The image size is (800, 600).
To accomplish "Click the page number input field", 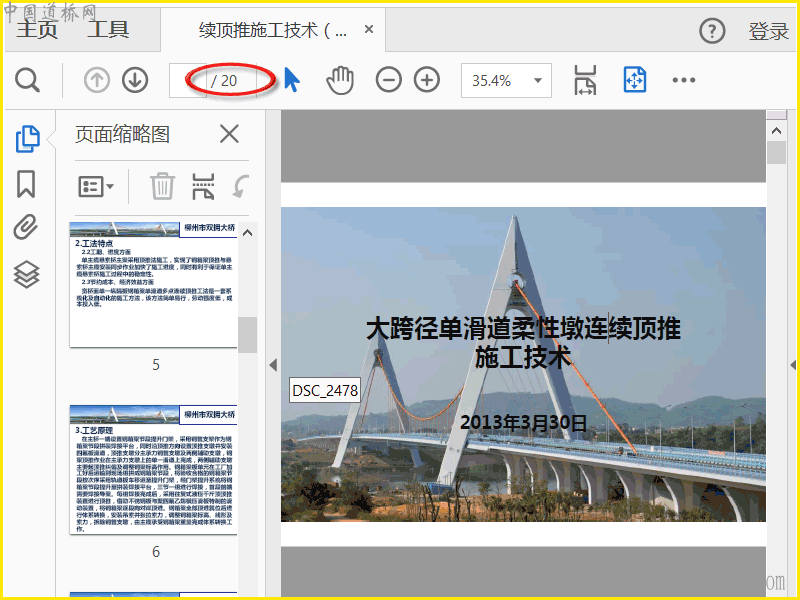I will [188, 80].
